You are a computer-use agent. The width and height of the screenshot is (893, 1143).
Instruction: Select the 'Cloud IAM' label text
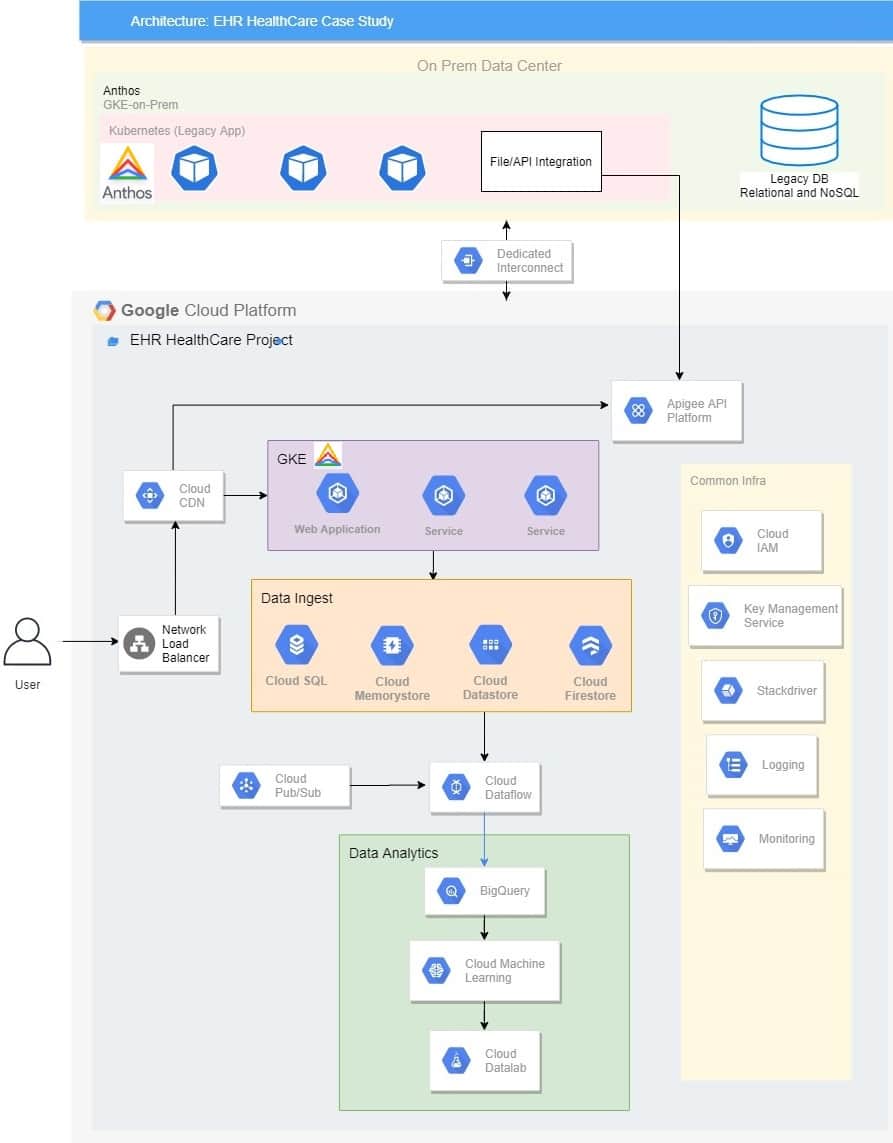[x=773, y=540]
